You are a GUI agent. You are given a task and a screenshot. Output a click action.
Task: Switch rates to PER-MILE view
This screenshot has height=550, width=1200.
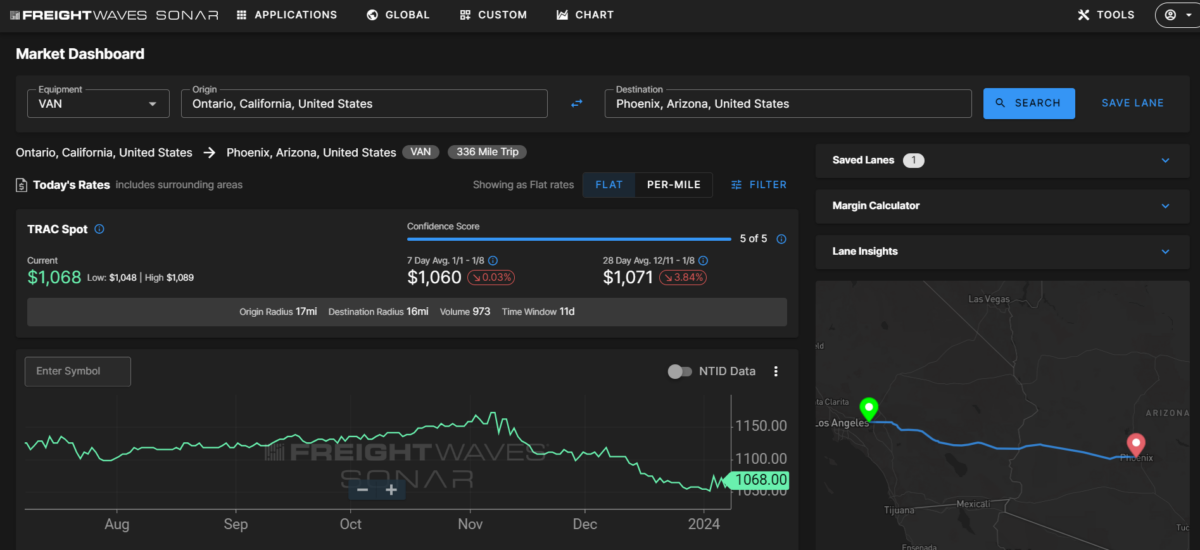[674, 185]
